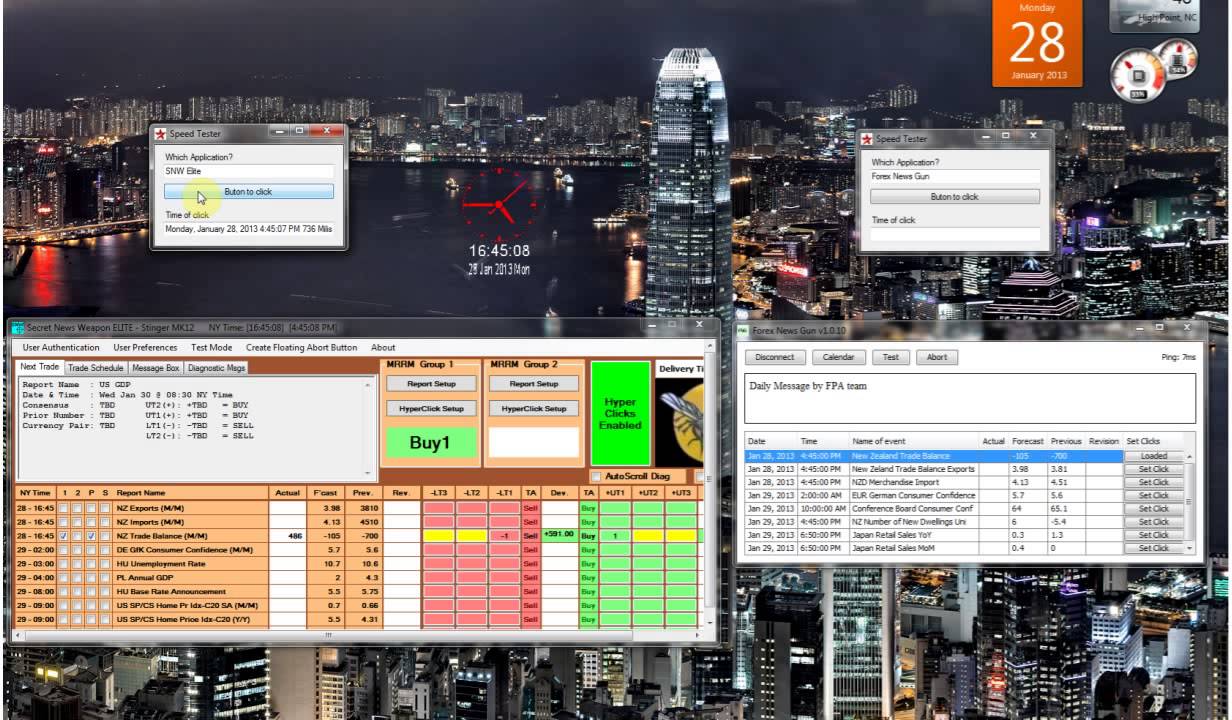1232x720 pixels.
Task: Open the About menu
Action: click(x=383, y=348)
